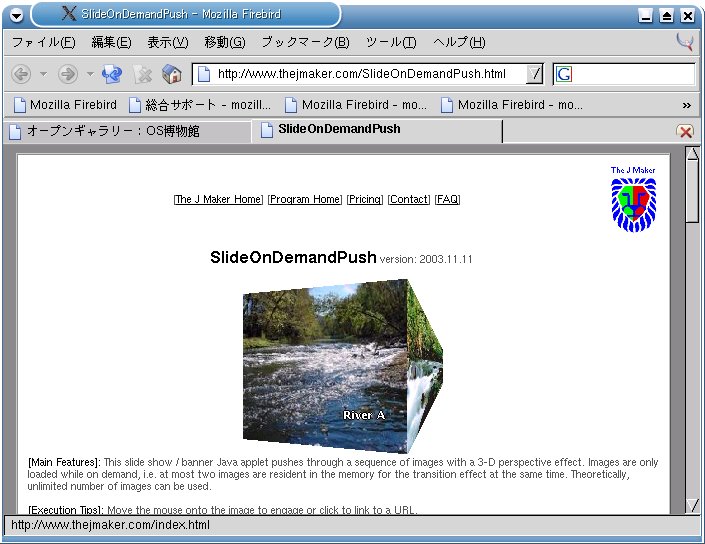Click the [Execution Tips]: label
705x544 pixels.
(66, 510)
